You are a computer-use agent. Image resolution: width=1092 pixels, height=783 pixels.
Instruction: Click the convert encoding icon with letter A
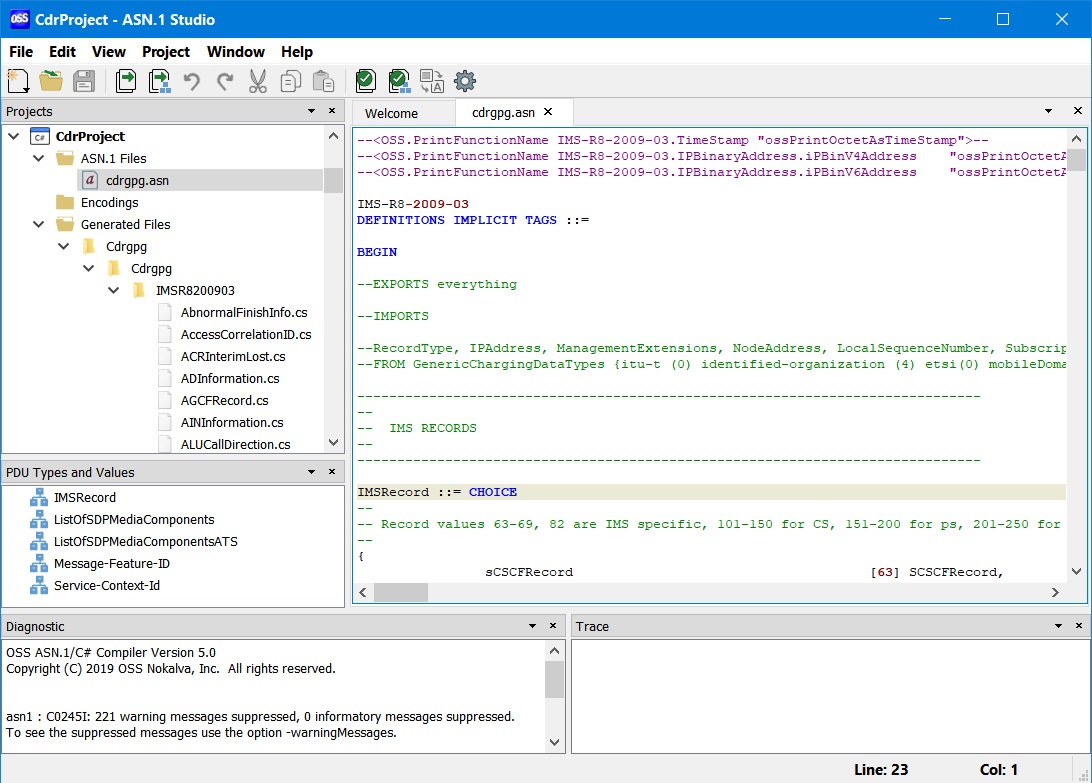point(432,81)
